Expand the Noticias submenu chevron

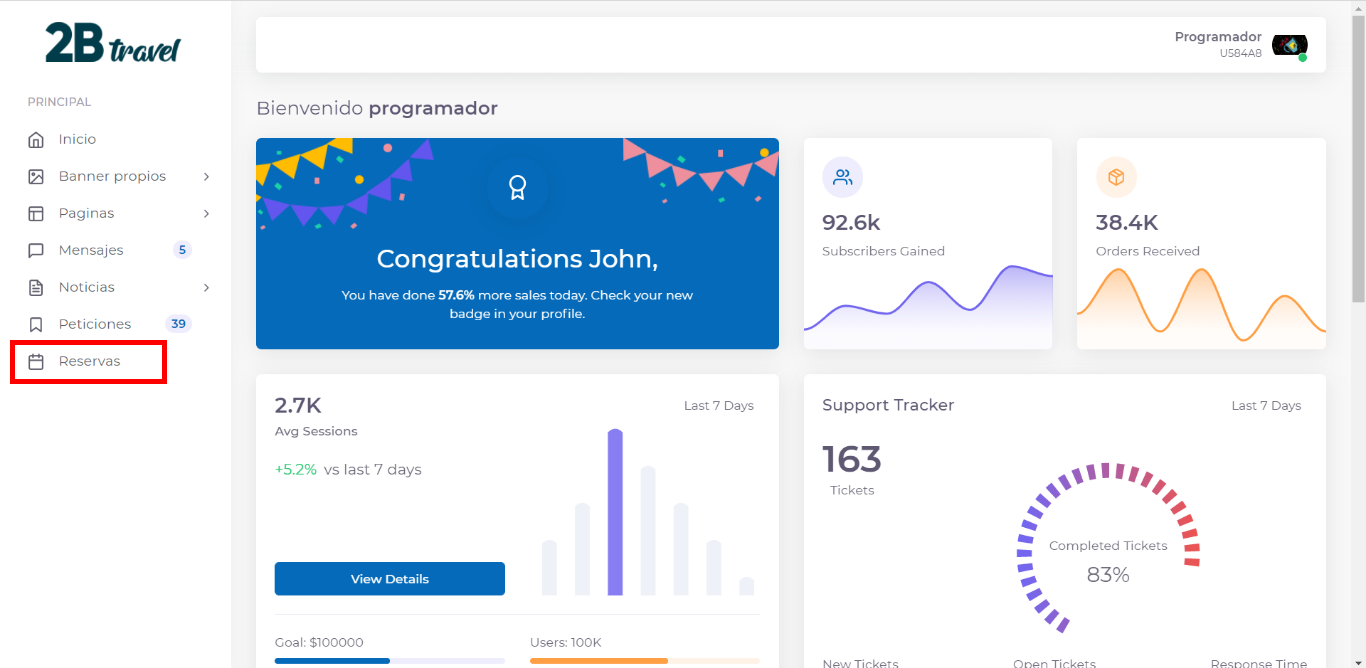[206, 287]
